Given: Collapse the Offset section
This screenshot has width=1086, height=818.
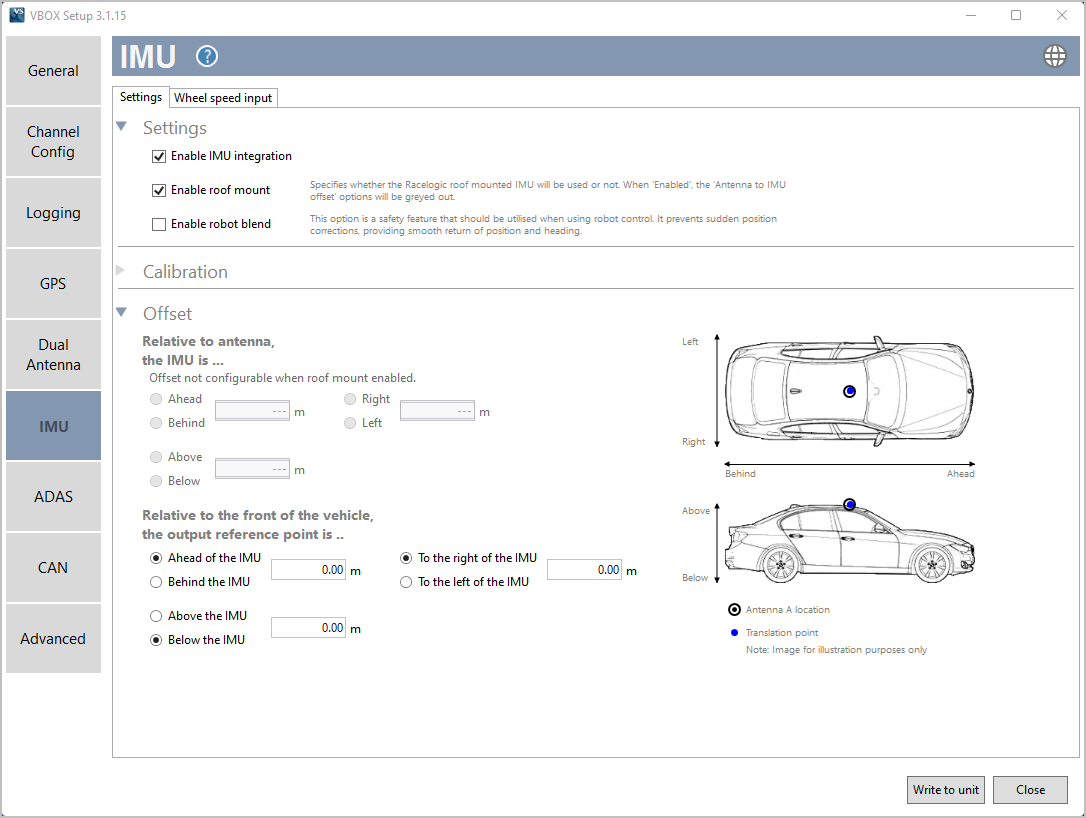Looking at the screenshot, I should click(122, 312).
